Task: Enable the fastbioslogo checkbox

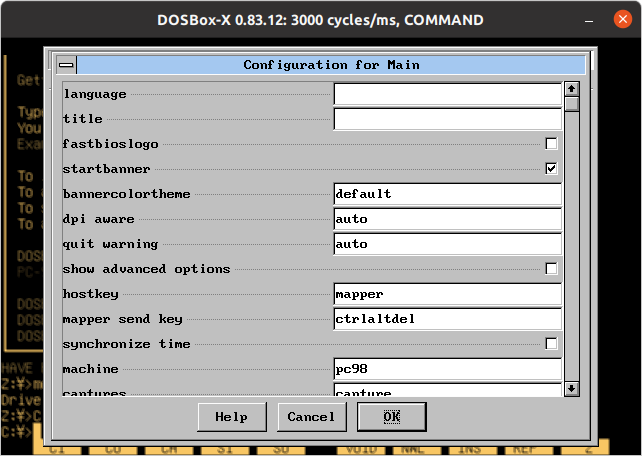Action: pos(551,144)
